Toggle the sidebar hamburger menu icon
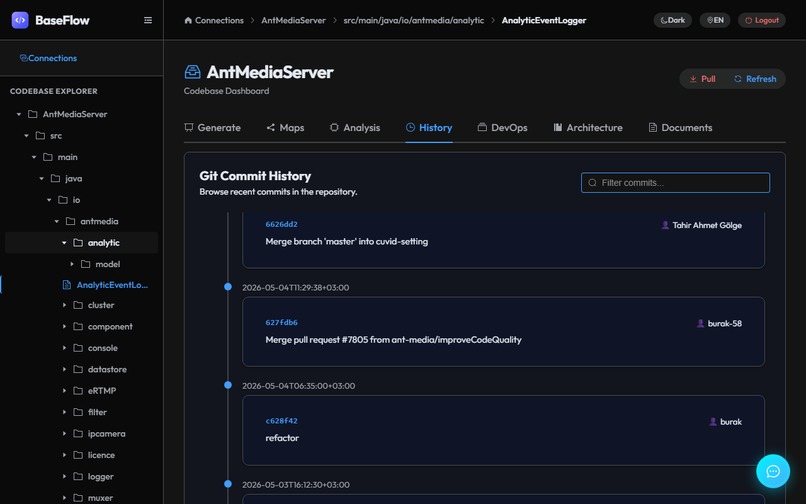 [148, 20]
